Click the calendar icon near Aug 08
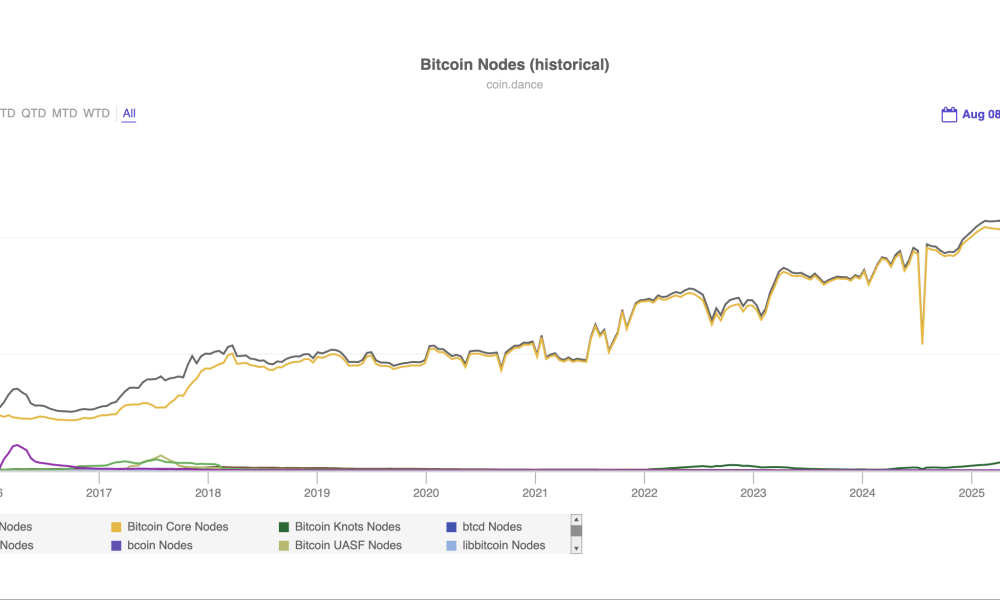 click(948, 113)
